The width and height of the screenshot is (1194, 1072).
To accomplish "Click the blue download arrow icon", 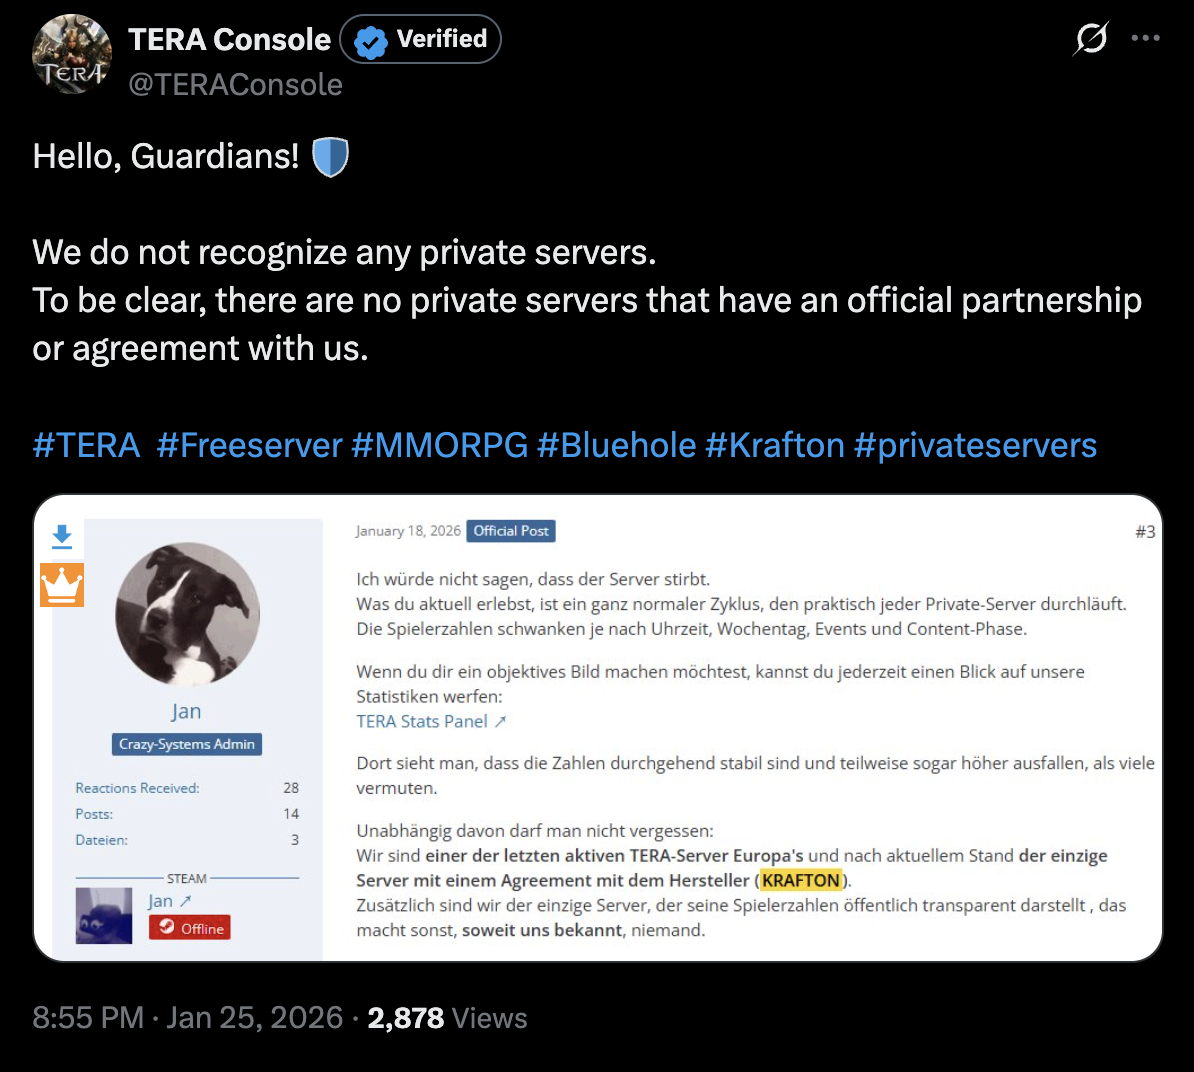I will click(62, 536).
